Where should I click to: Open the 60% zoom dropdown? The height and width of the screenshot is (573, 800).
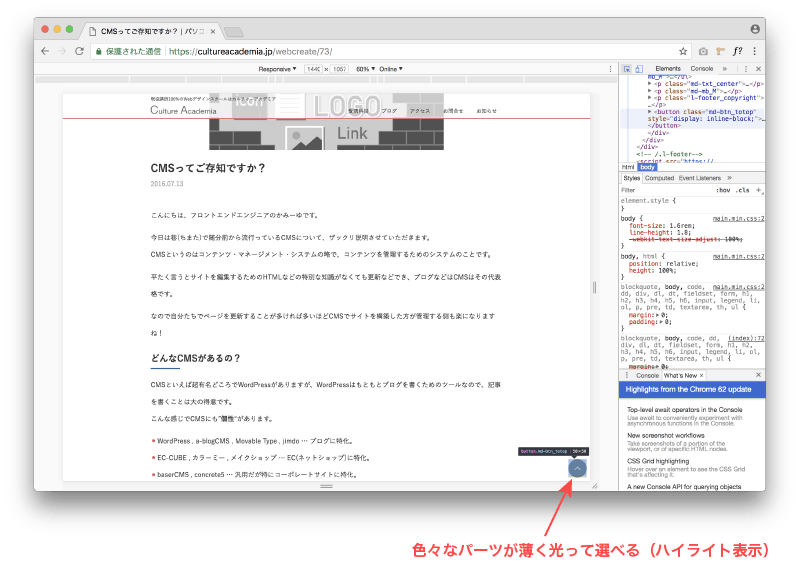coord(362,69)
